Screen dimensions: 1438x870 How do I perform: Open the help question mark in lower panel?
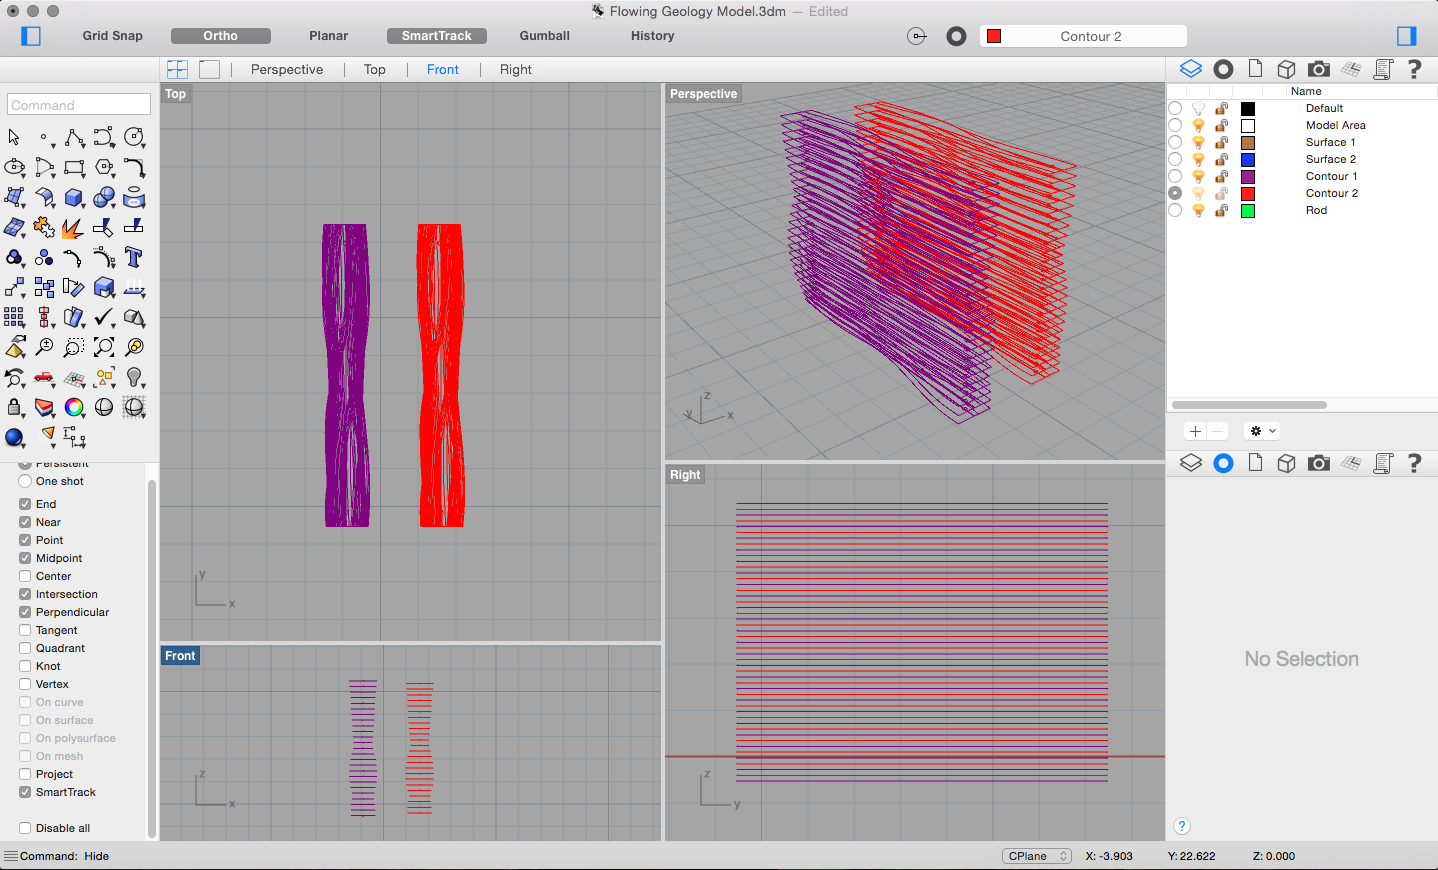[1414, 463]
